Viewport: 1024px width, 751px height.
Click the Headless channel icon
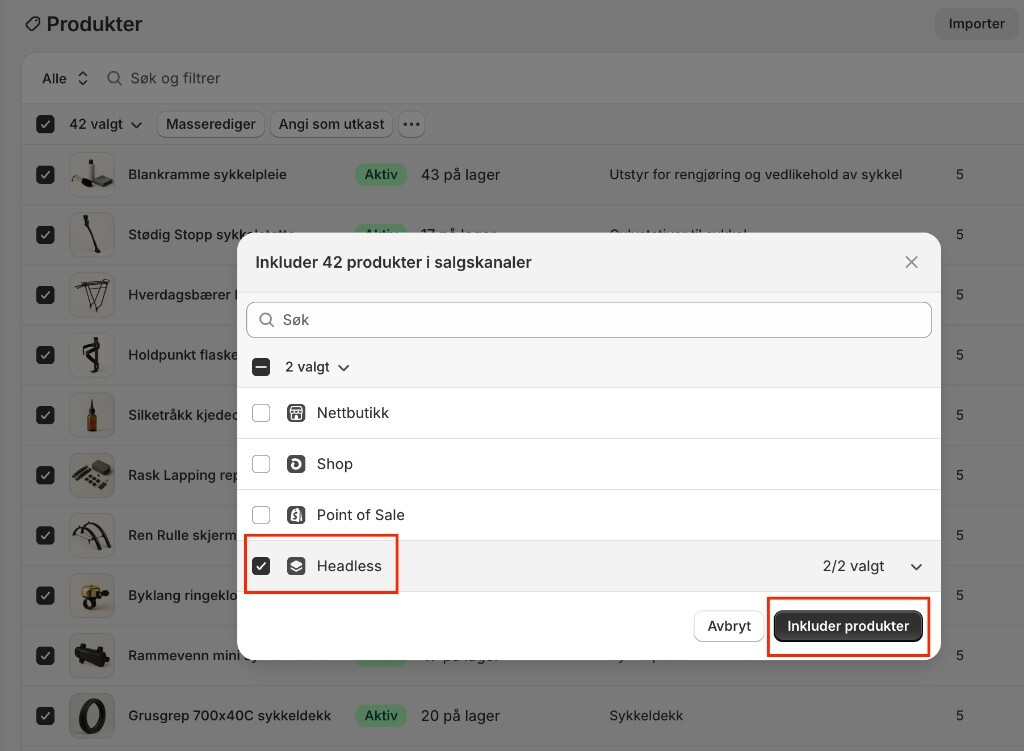(296, 566)
